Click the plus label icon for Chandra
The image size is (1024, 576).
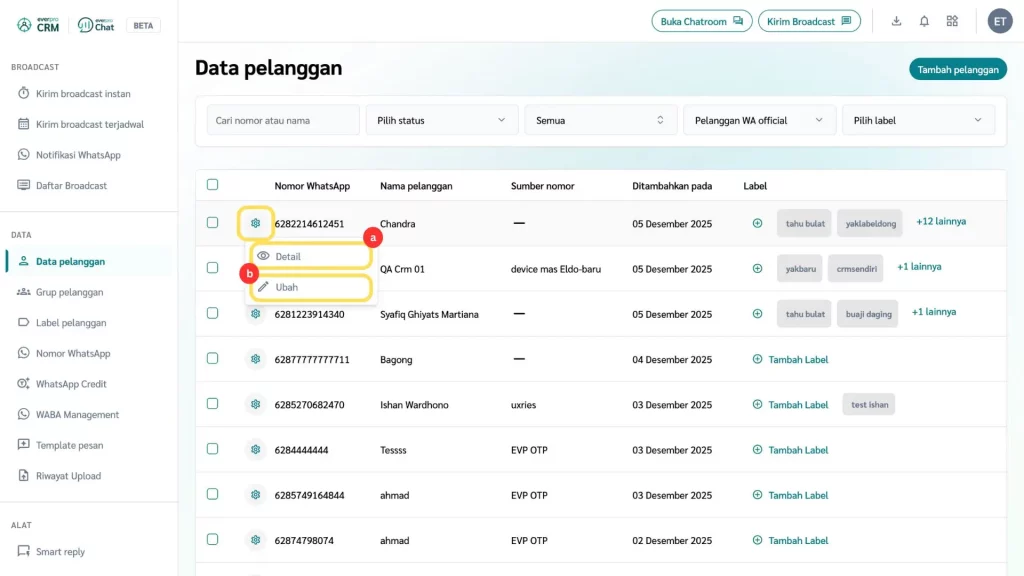pos(757,223)
